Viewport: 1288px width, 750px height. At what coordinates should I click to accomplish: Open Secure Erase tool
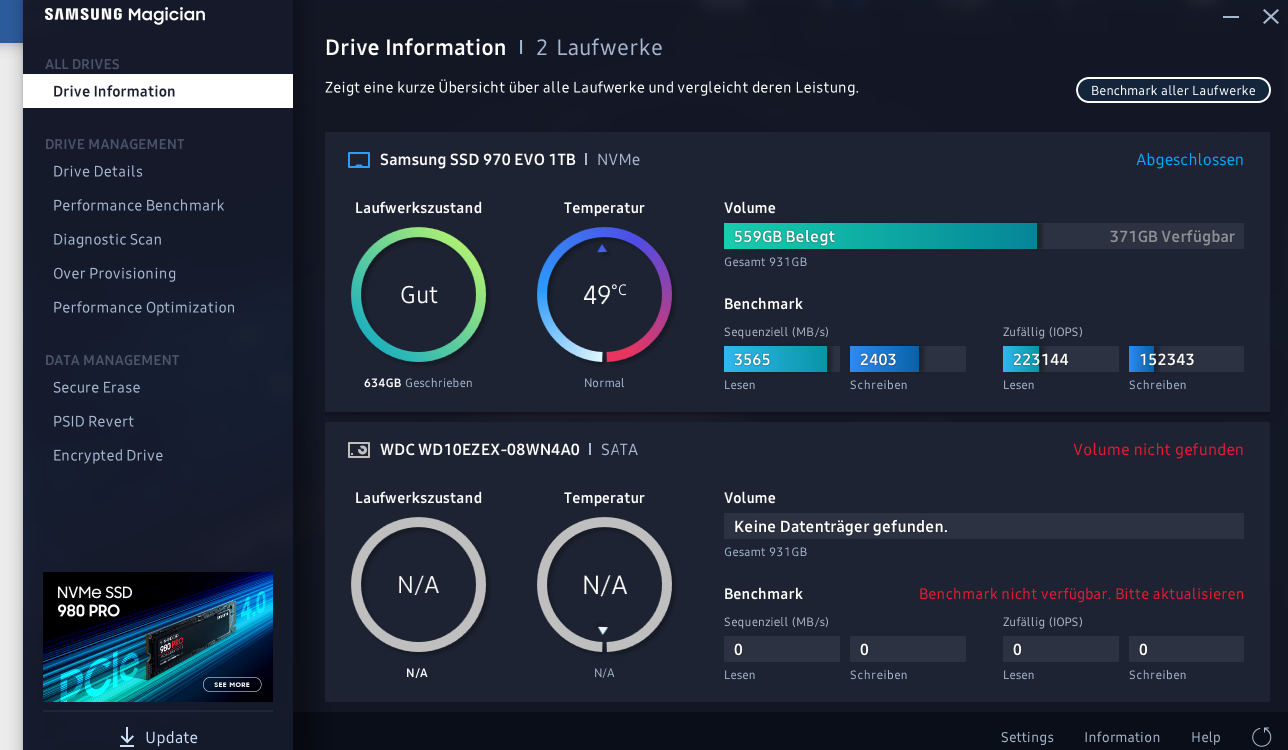(x=97, y=387)
